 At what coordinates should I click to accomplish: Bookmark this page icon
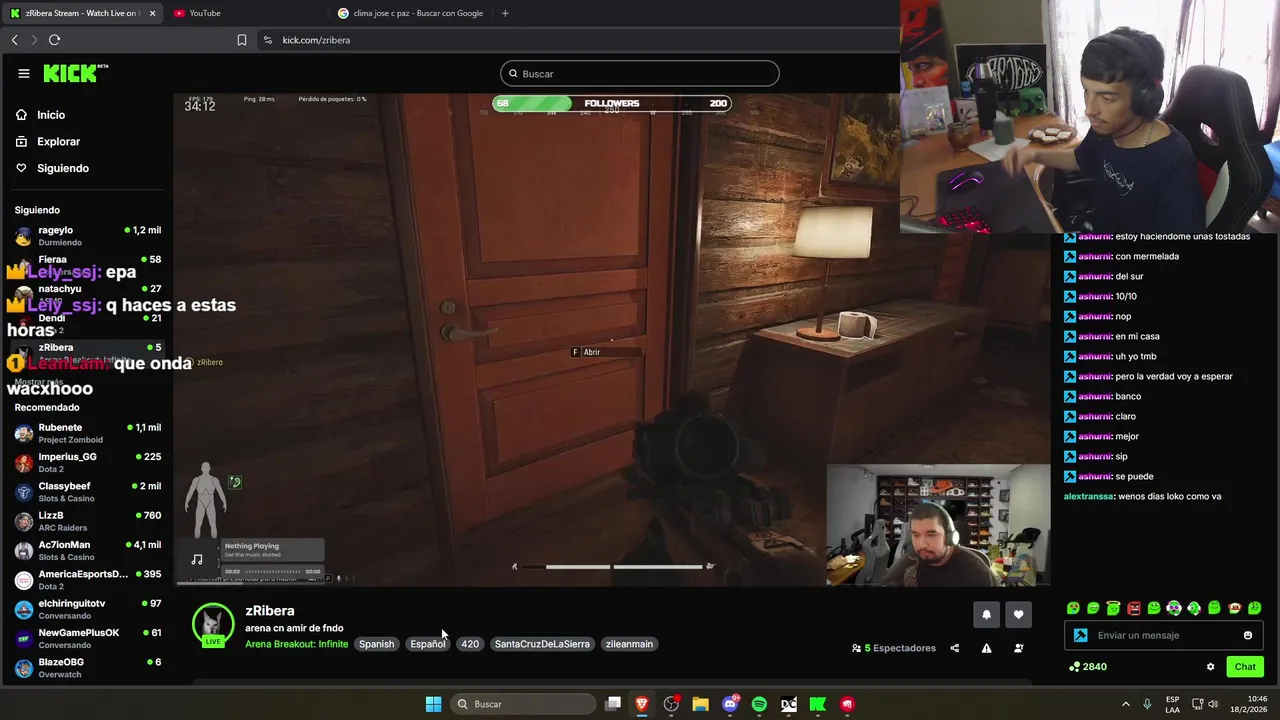pos(241,40)
